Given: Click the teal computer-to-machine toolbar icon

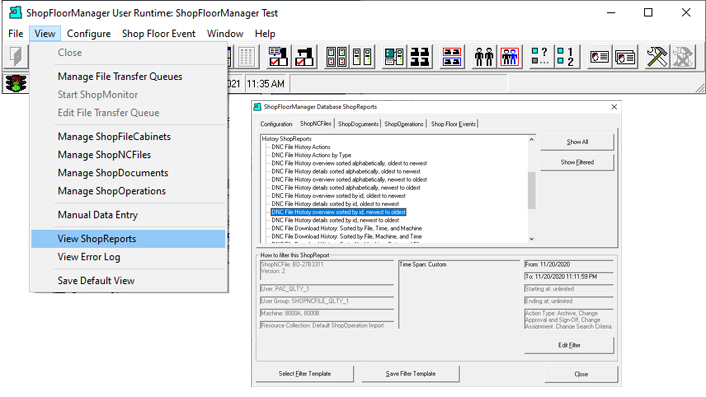Looking at the screenshot, I should click(x=394, y=57).
